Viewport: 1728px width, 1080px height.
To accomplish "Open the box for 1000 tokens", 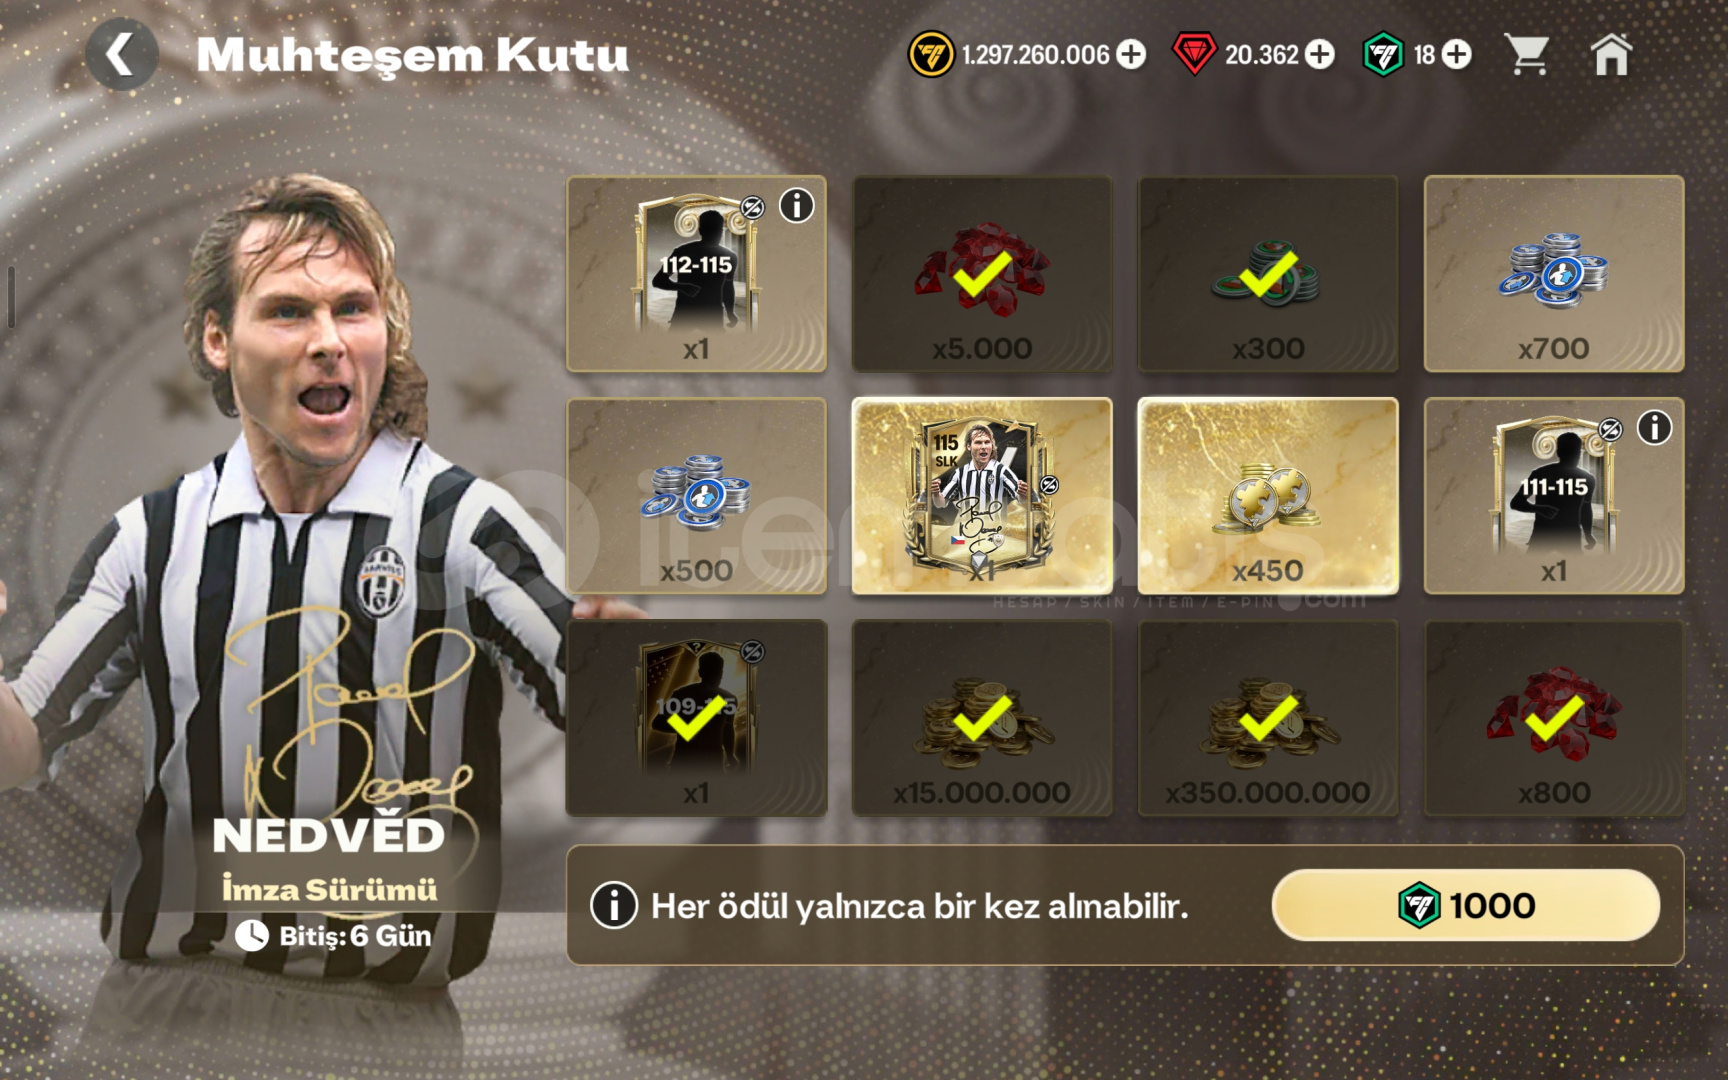I will pos(1465,905).
